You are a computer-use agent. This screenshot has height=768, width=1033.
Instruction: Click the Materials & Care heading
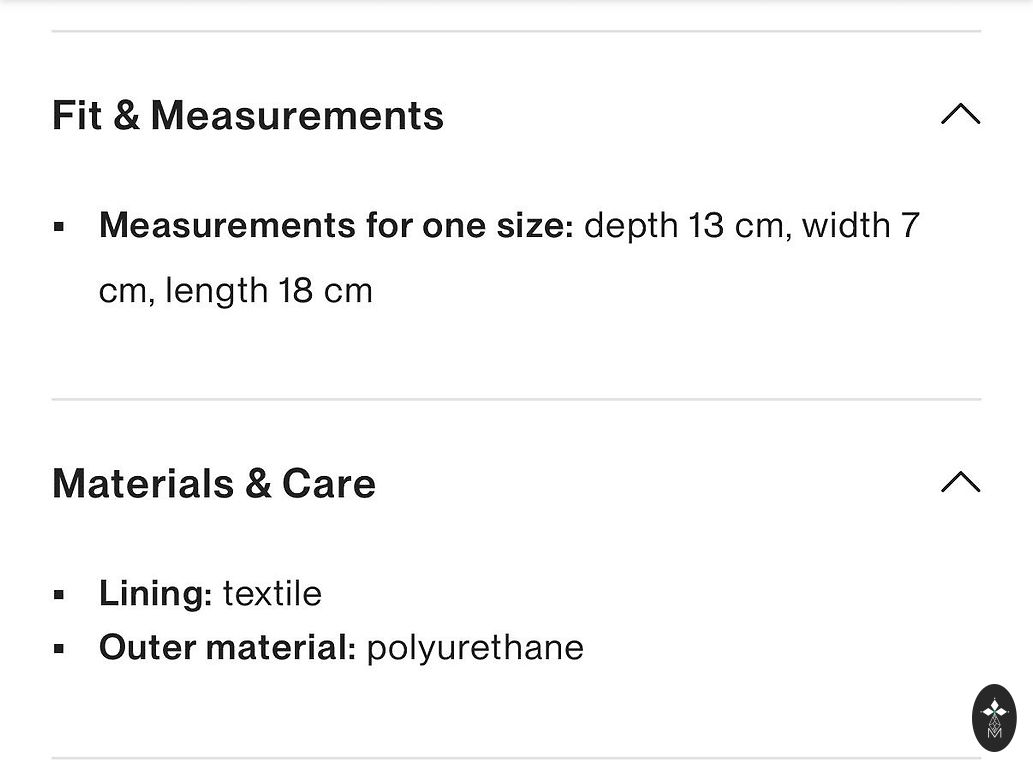[214, 483]
